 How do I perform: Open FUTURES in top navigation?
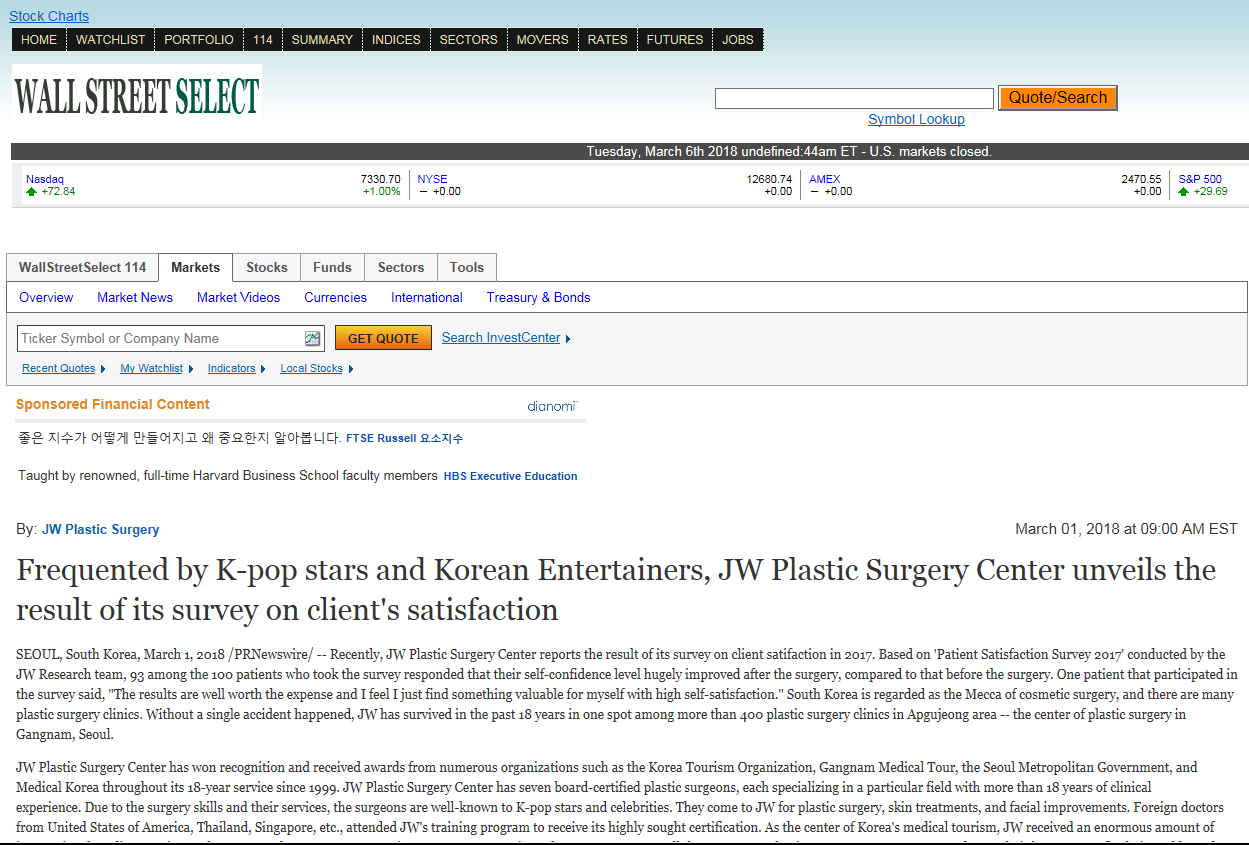675,40
